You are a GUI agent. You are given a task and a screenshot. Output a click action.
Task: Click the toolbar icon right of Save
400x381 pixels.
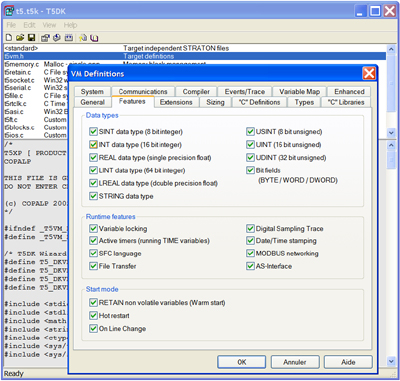pos(46,38)
